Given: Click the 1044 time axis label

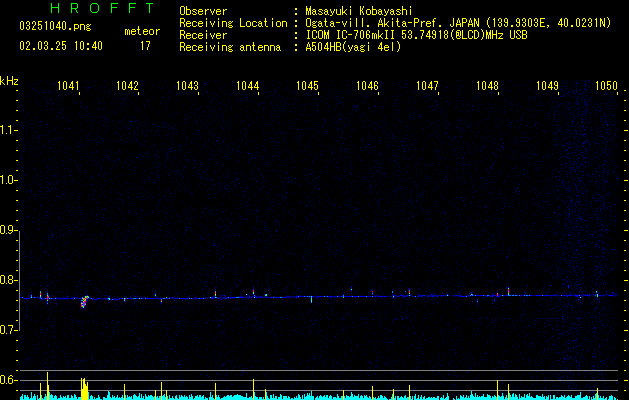Looking at the screenshot, I should 248,85.
